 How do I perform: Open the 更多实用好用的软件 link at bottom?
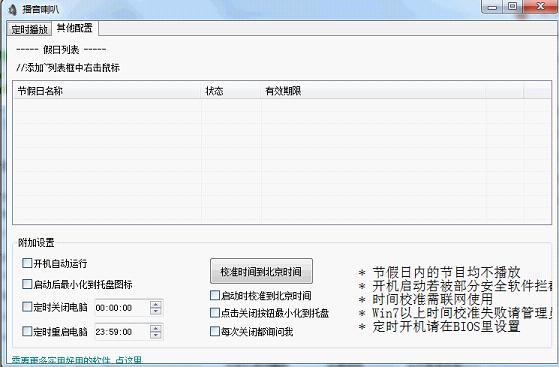tap(77, 360)
